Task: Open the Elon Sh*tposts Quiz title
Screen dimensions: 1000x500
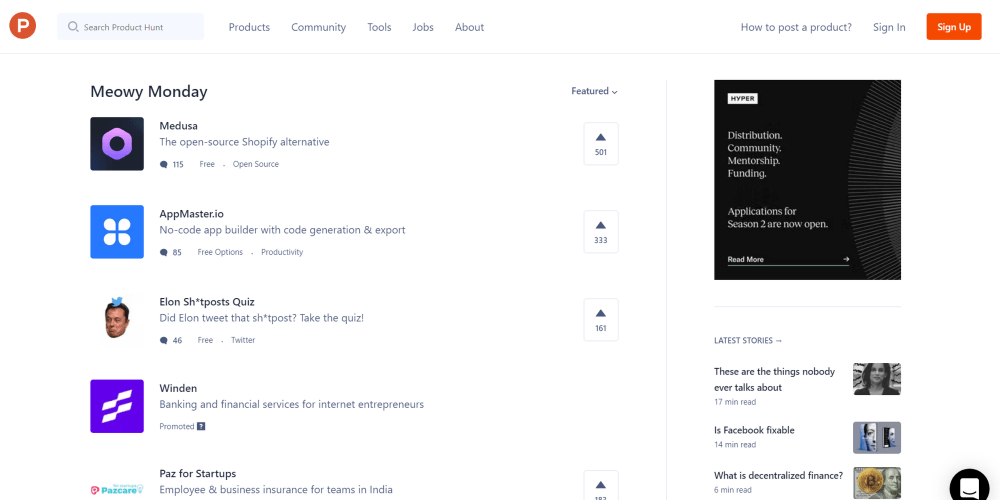Action: point(207,302)
